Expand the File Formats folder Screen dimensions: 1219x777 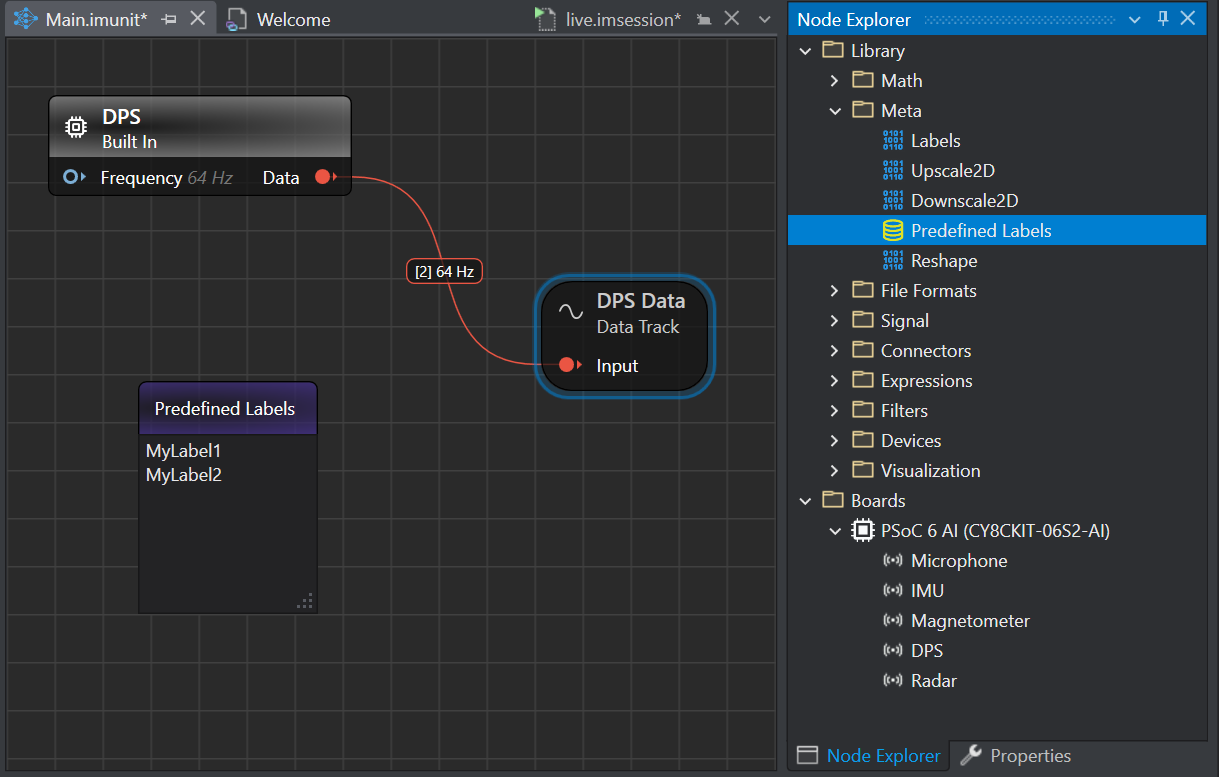tap(835, 291)
